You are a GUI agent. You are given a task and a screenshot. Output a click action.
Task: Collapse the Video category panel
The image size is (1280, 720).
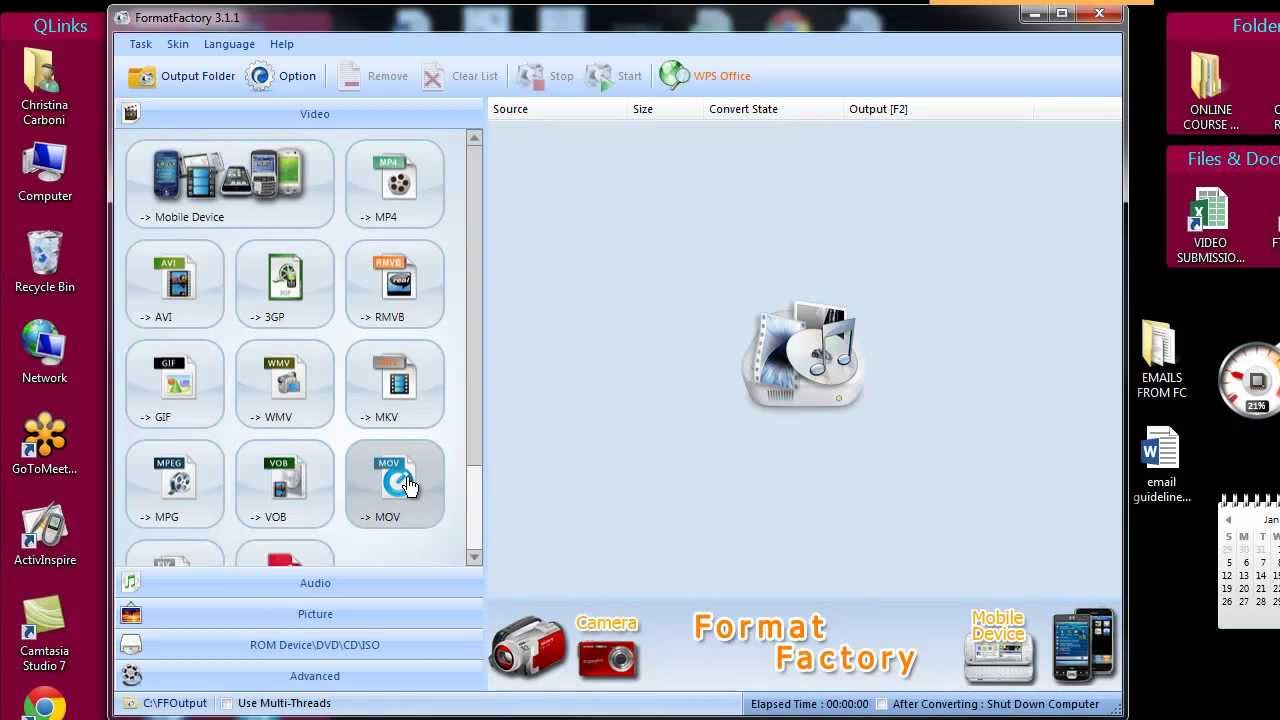coord(300,114)
